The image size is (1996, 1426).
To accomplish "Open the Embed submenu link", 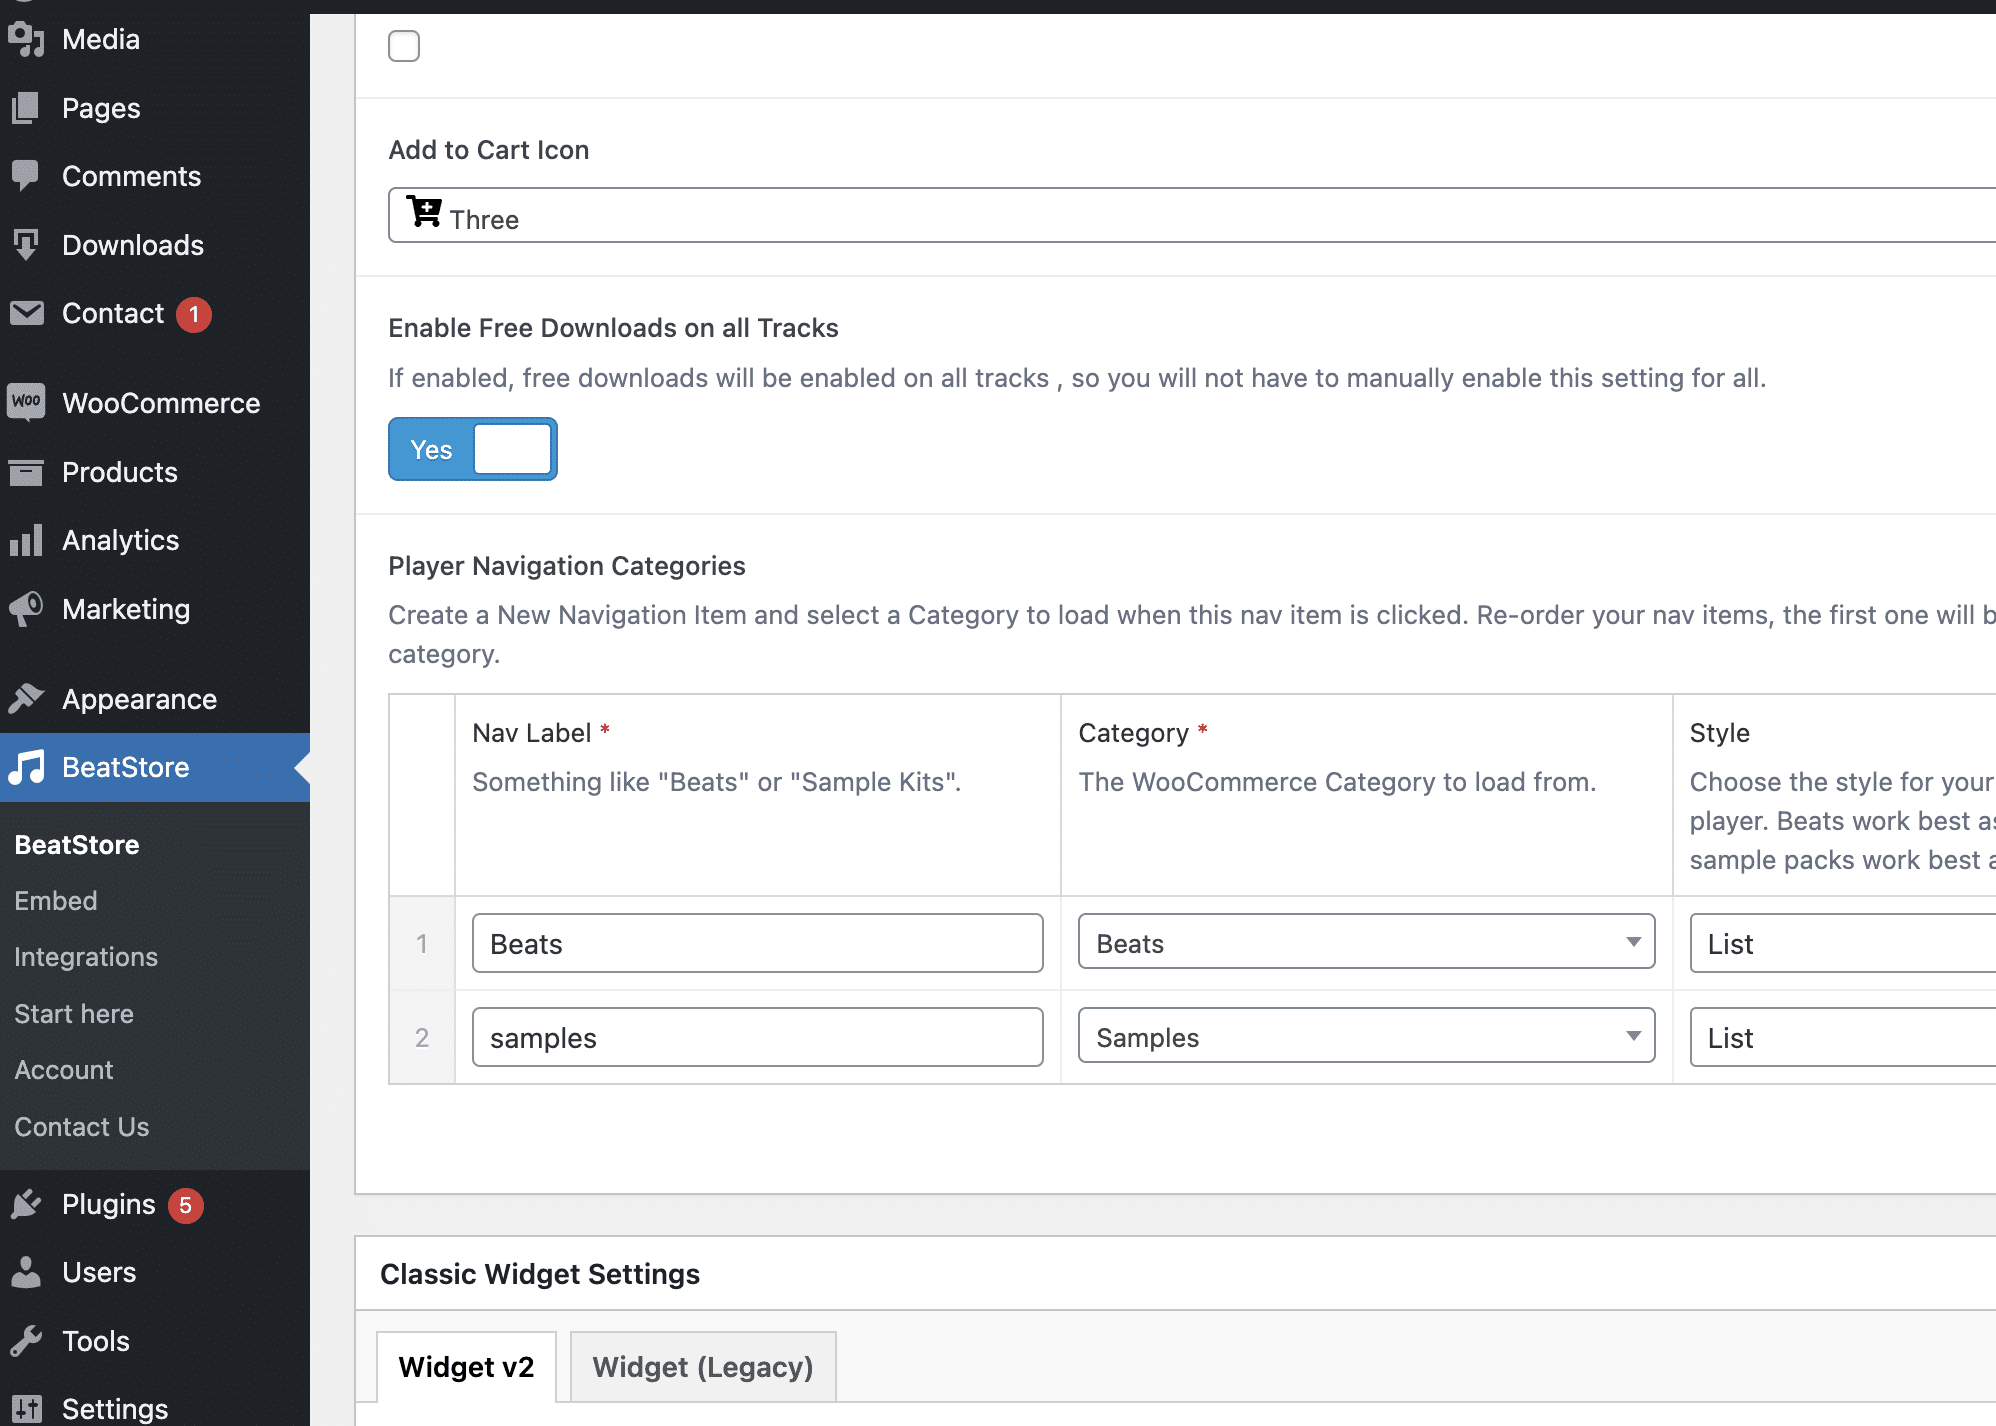I will click(x=56, y=901).
